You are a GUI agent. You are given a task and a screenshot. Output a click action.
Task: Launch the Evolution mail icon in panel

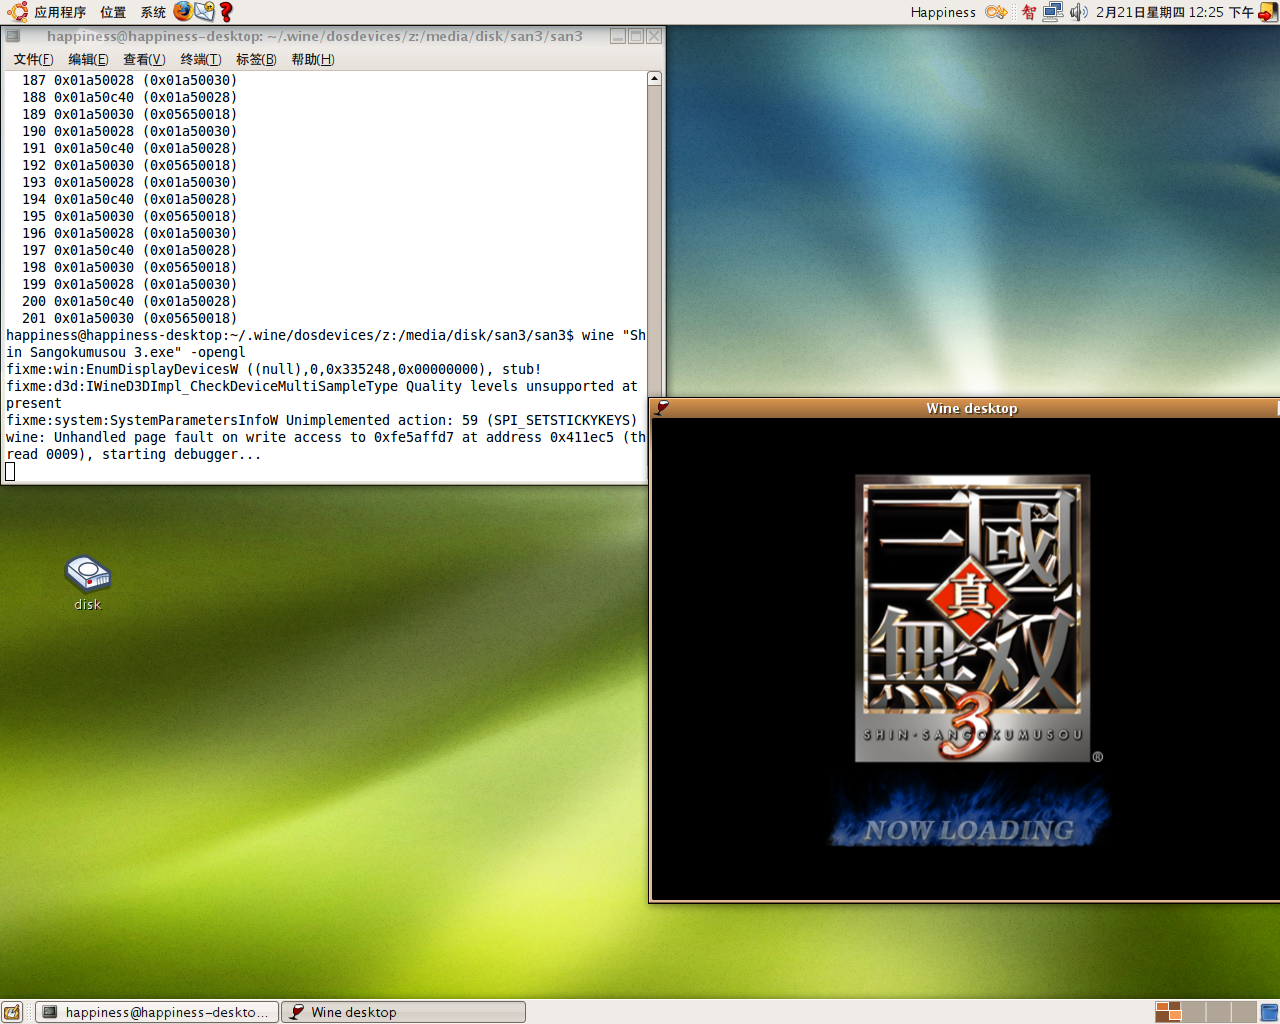pos(204,11)
